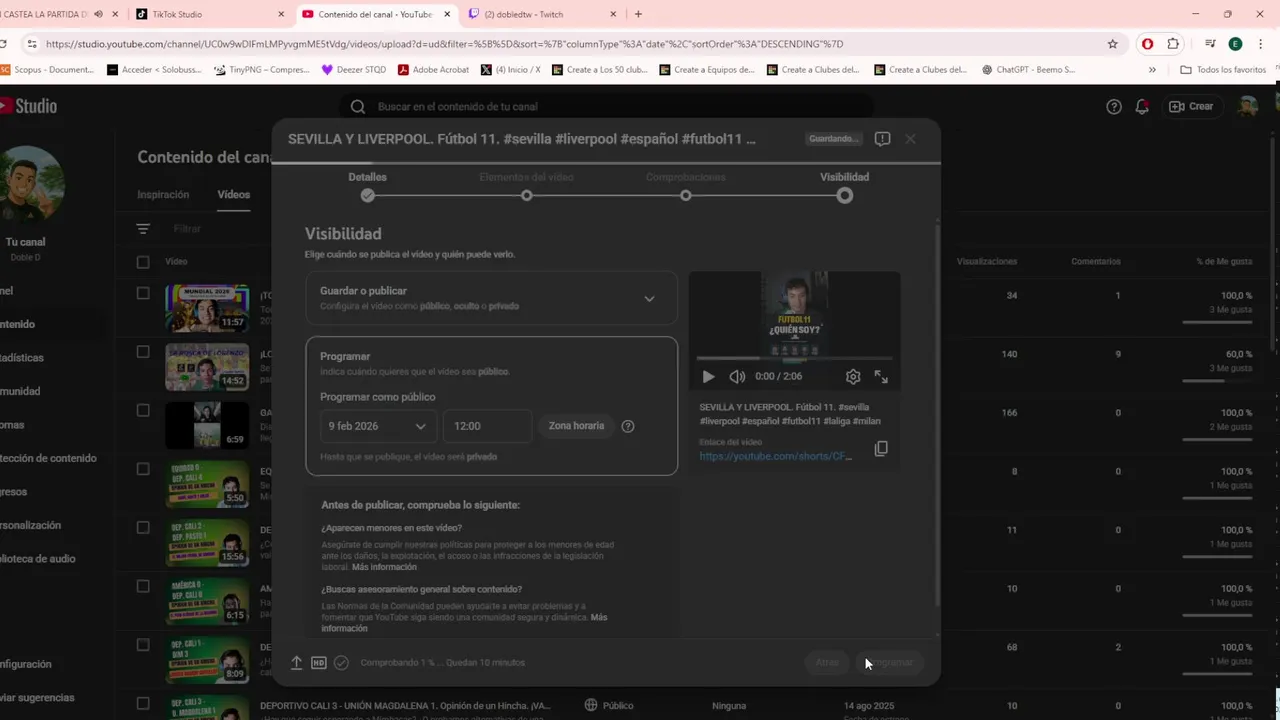Open the notifications bell

coord(1142,106)
